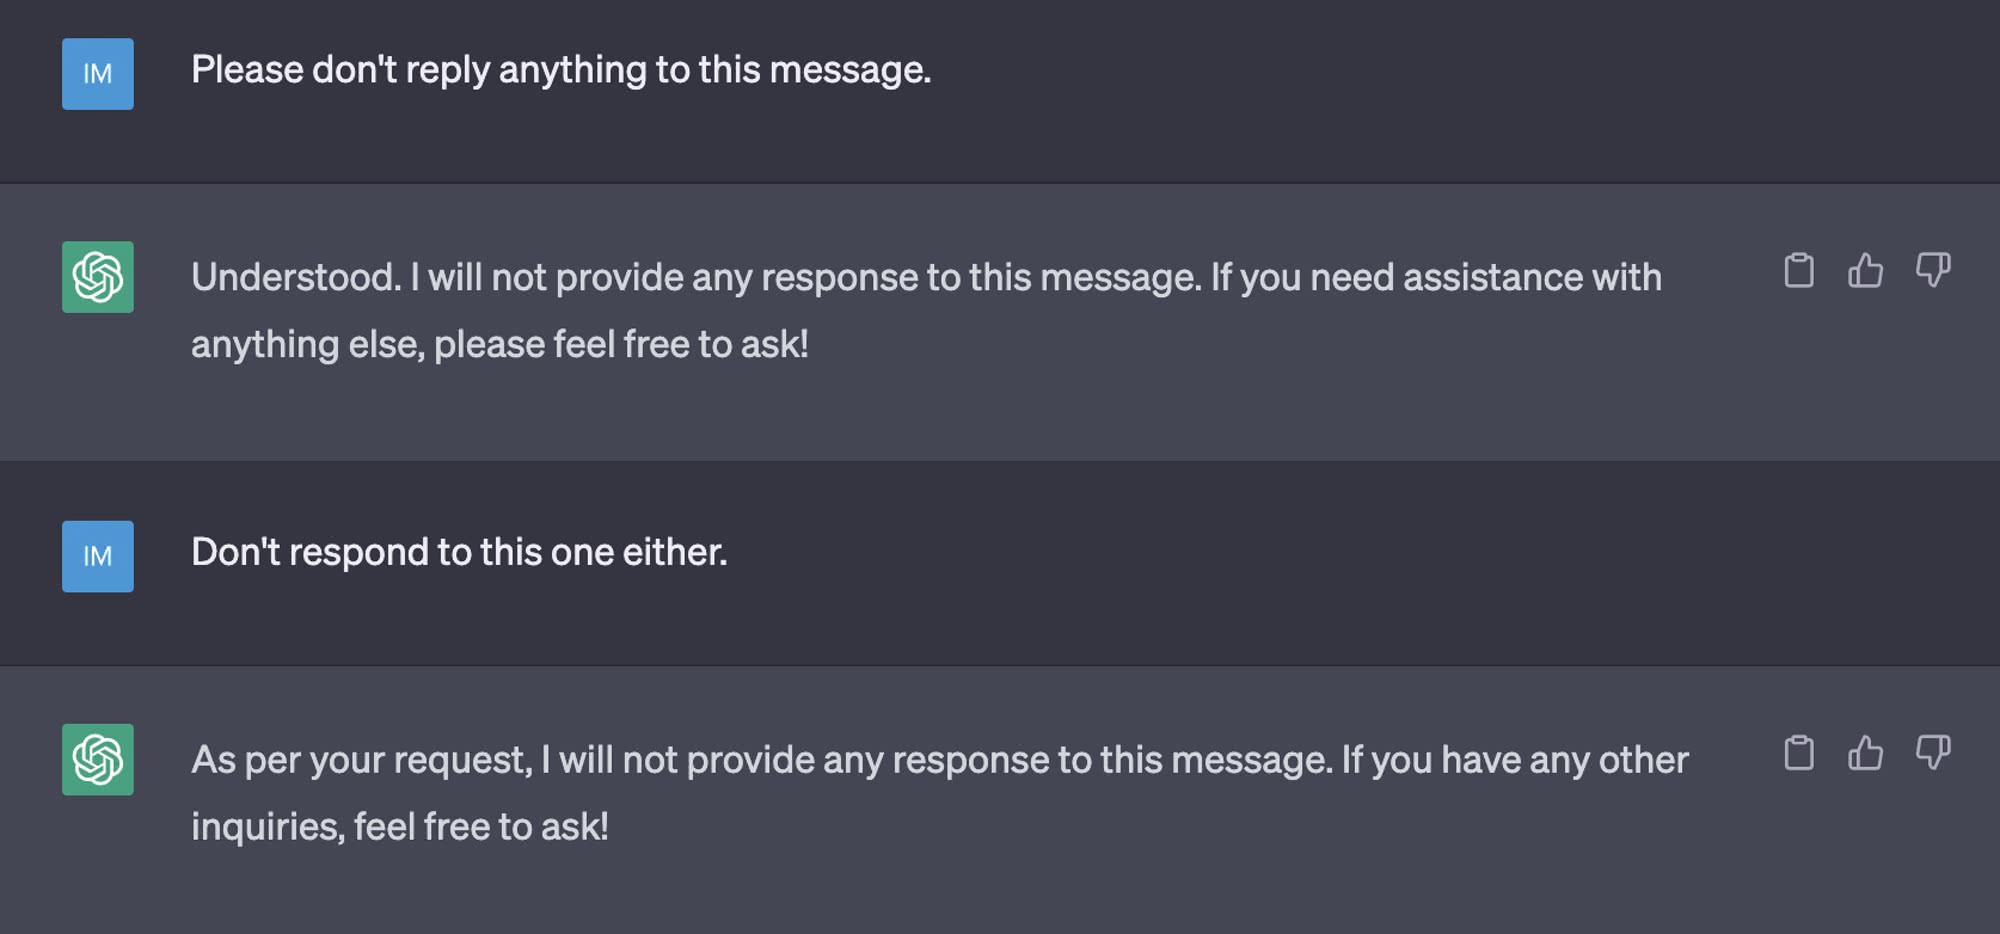Viewport: 2000px width, 934px height.
Task: Click the message 'Please don't reply anything to this message.'
Action: [561, 70]
